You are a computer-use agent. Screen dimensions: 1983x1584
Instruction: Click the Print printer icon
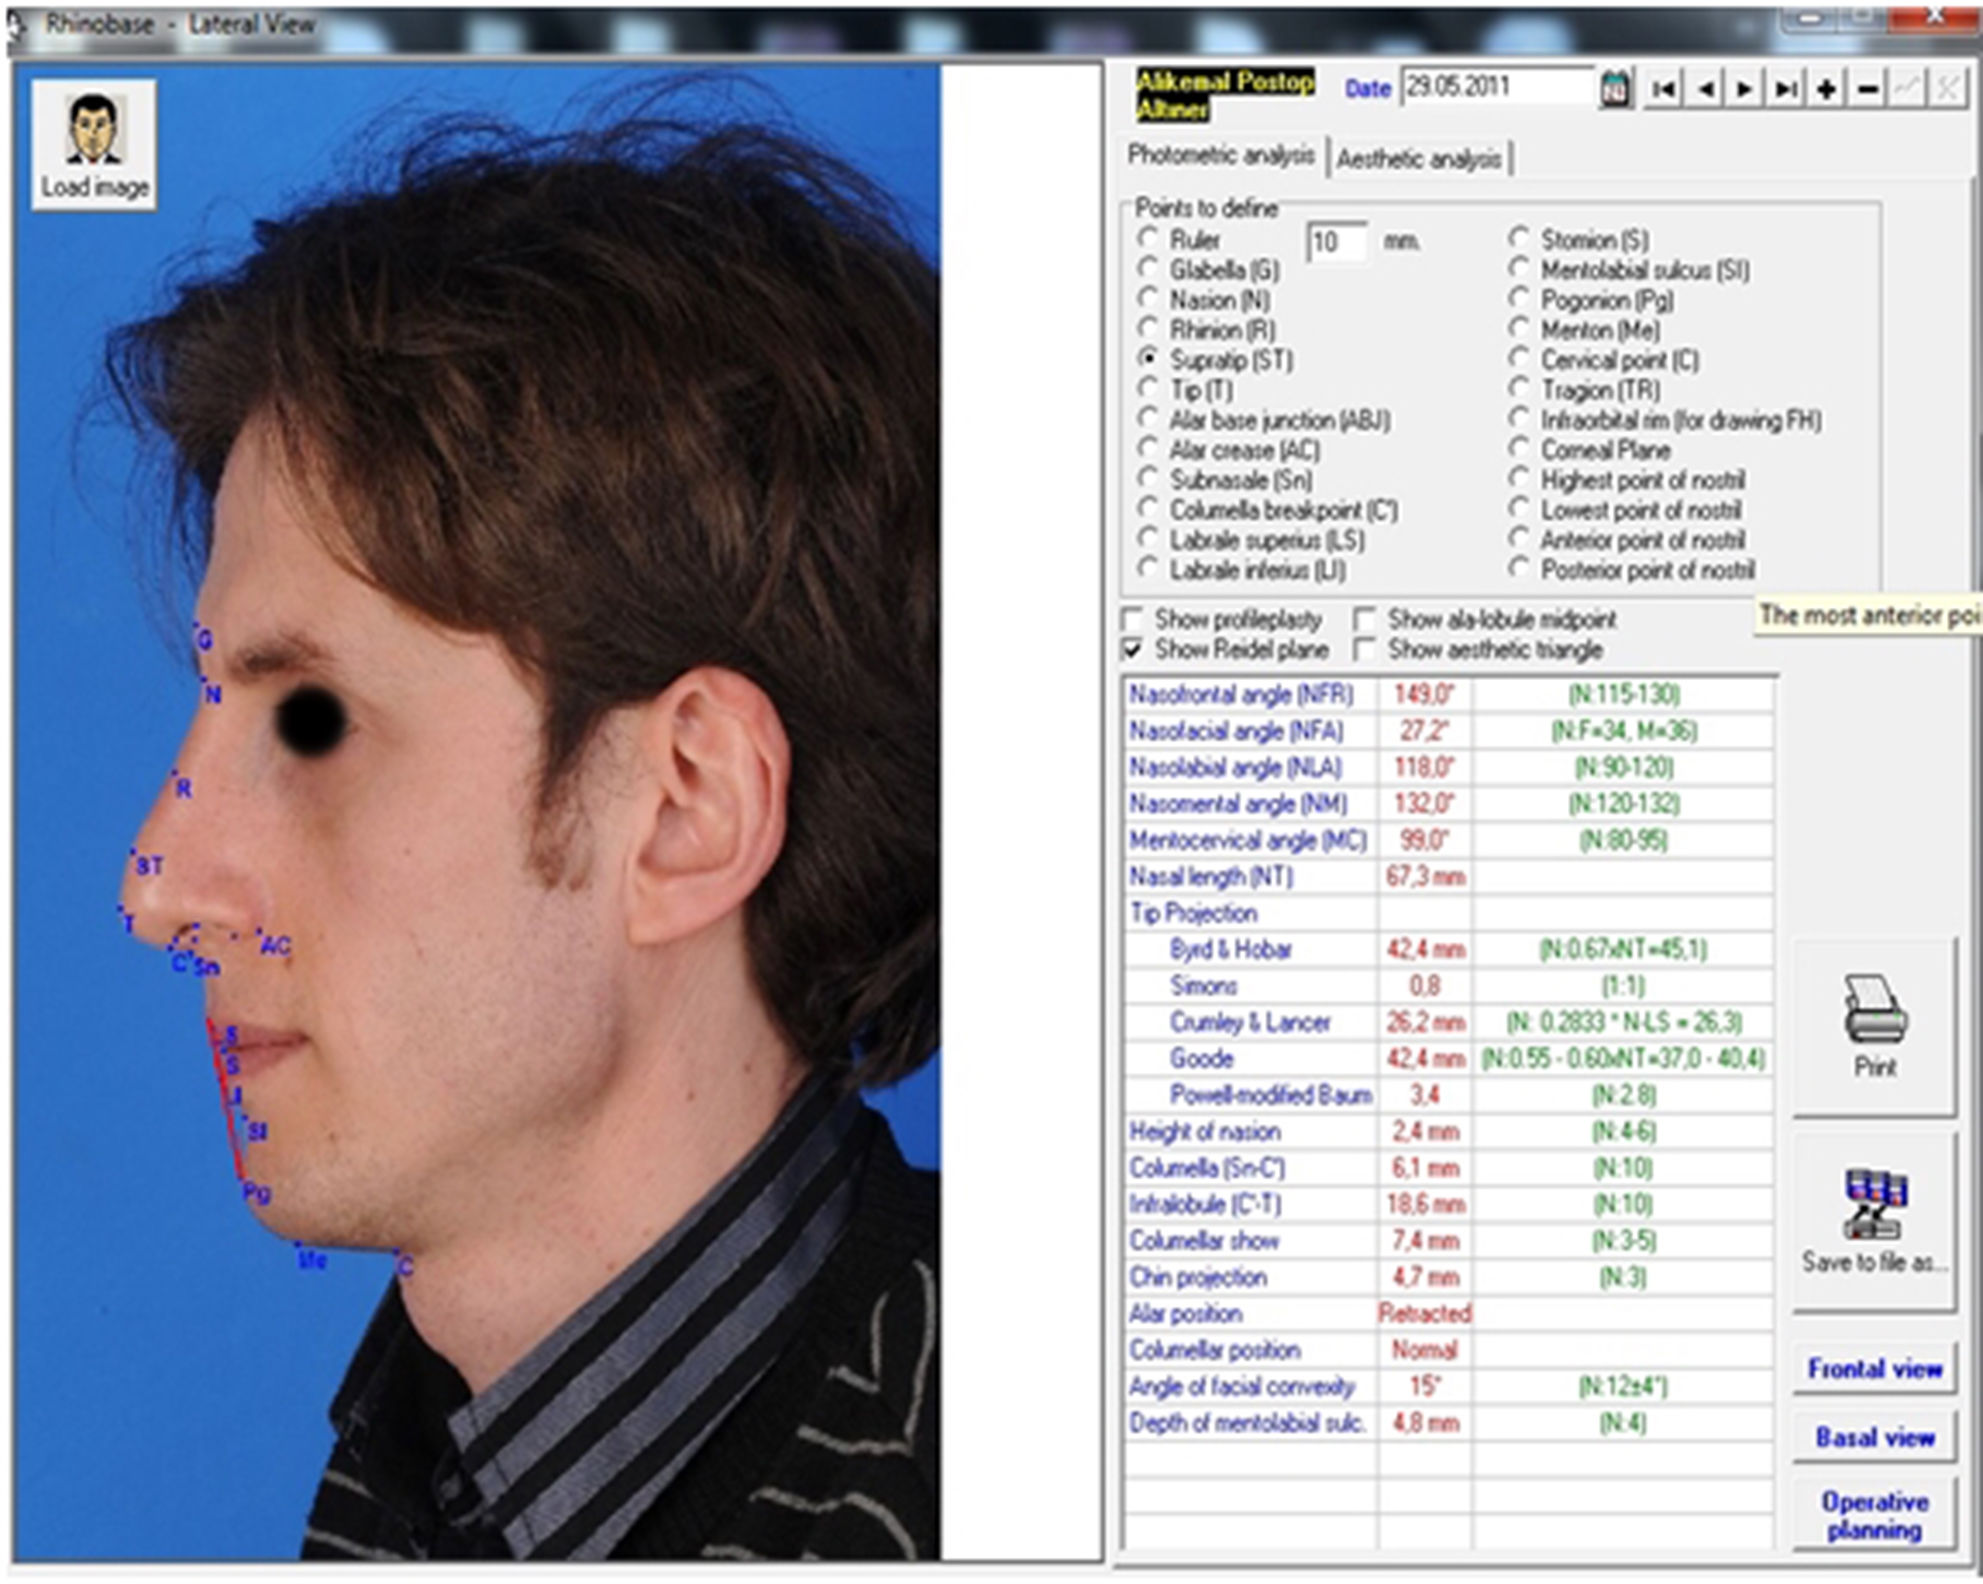pyautogui.click(x=1874, y=1010)
